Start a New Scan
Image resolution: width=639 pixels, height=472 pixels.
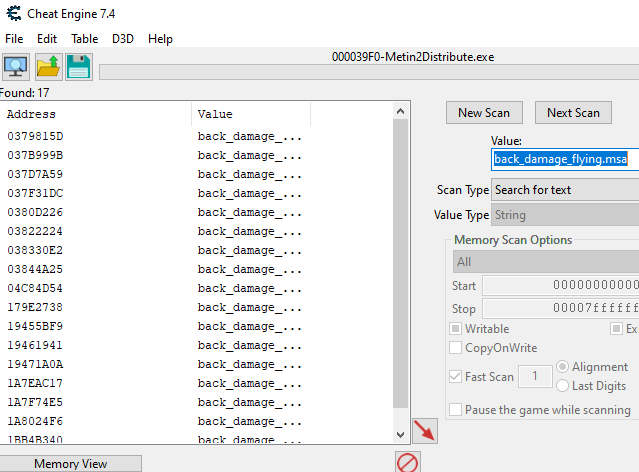(484, 112)
